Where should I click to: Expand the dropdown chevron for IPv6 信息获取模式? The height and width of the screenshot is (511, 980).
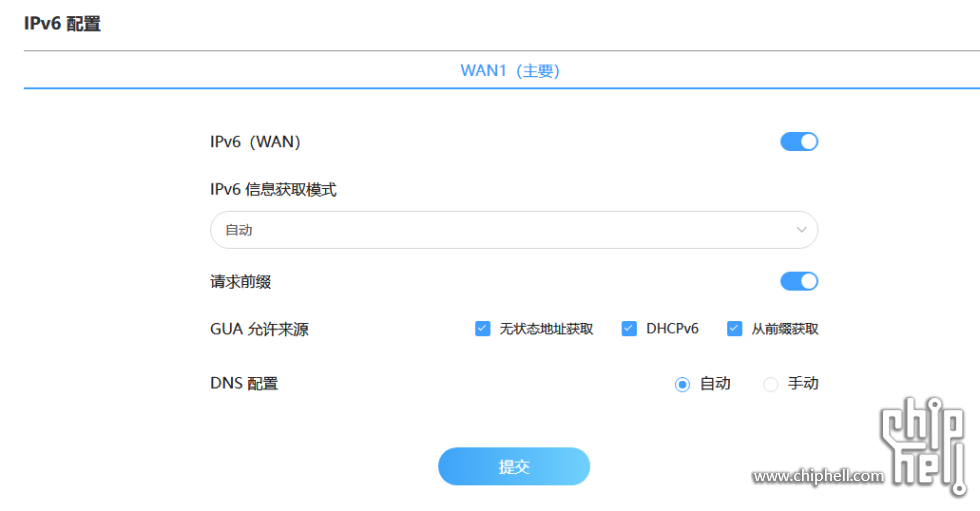(x=801, y=230)
